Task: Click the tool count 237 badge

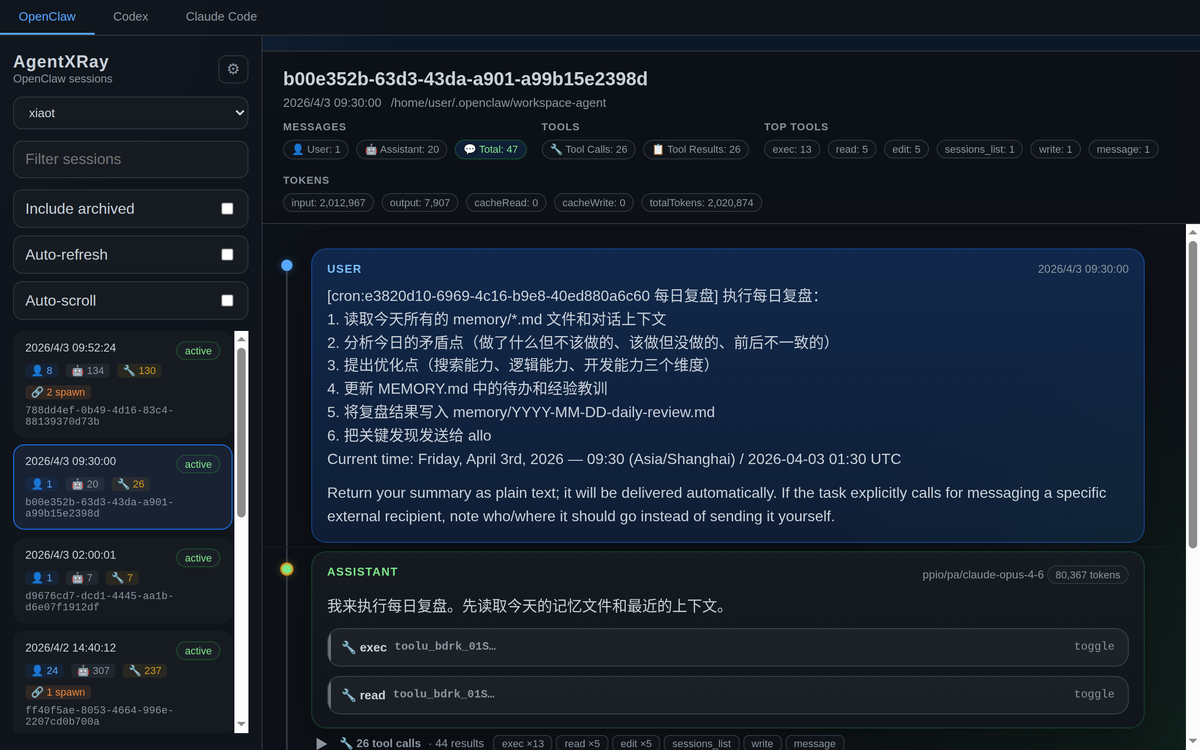Action: (146, 671)
